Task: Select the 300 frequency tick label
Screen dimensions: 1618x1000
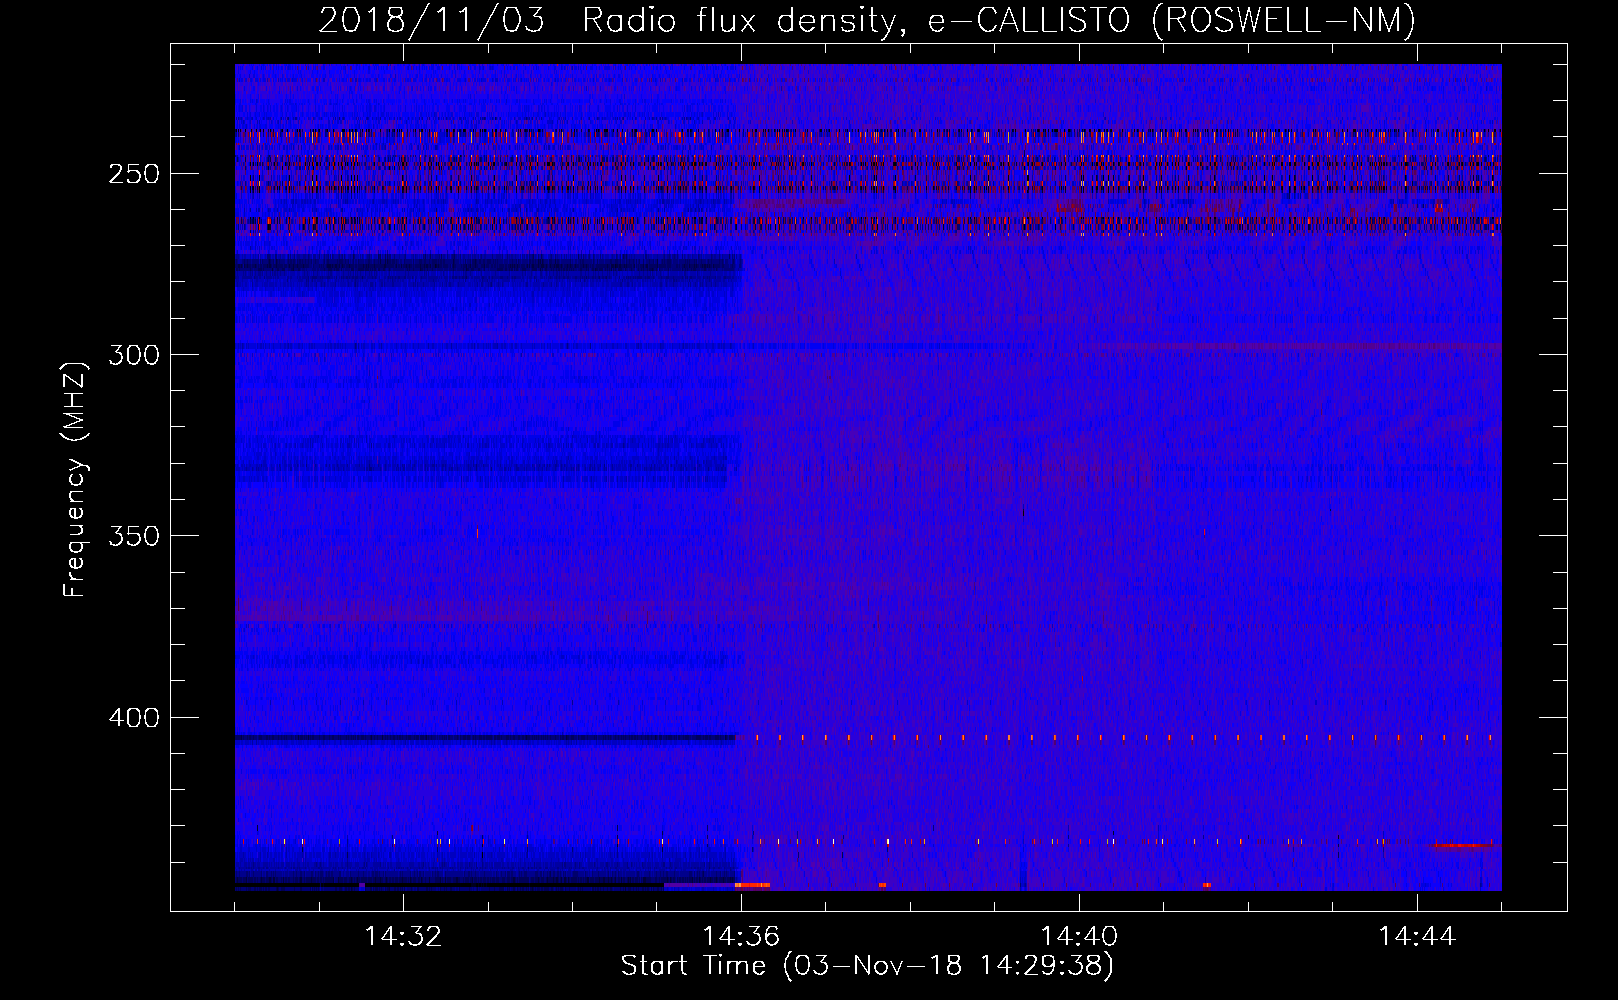Action: 134,355
